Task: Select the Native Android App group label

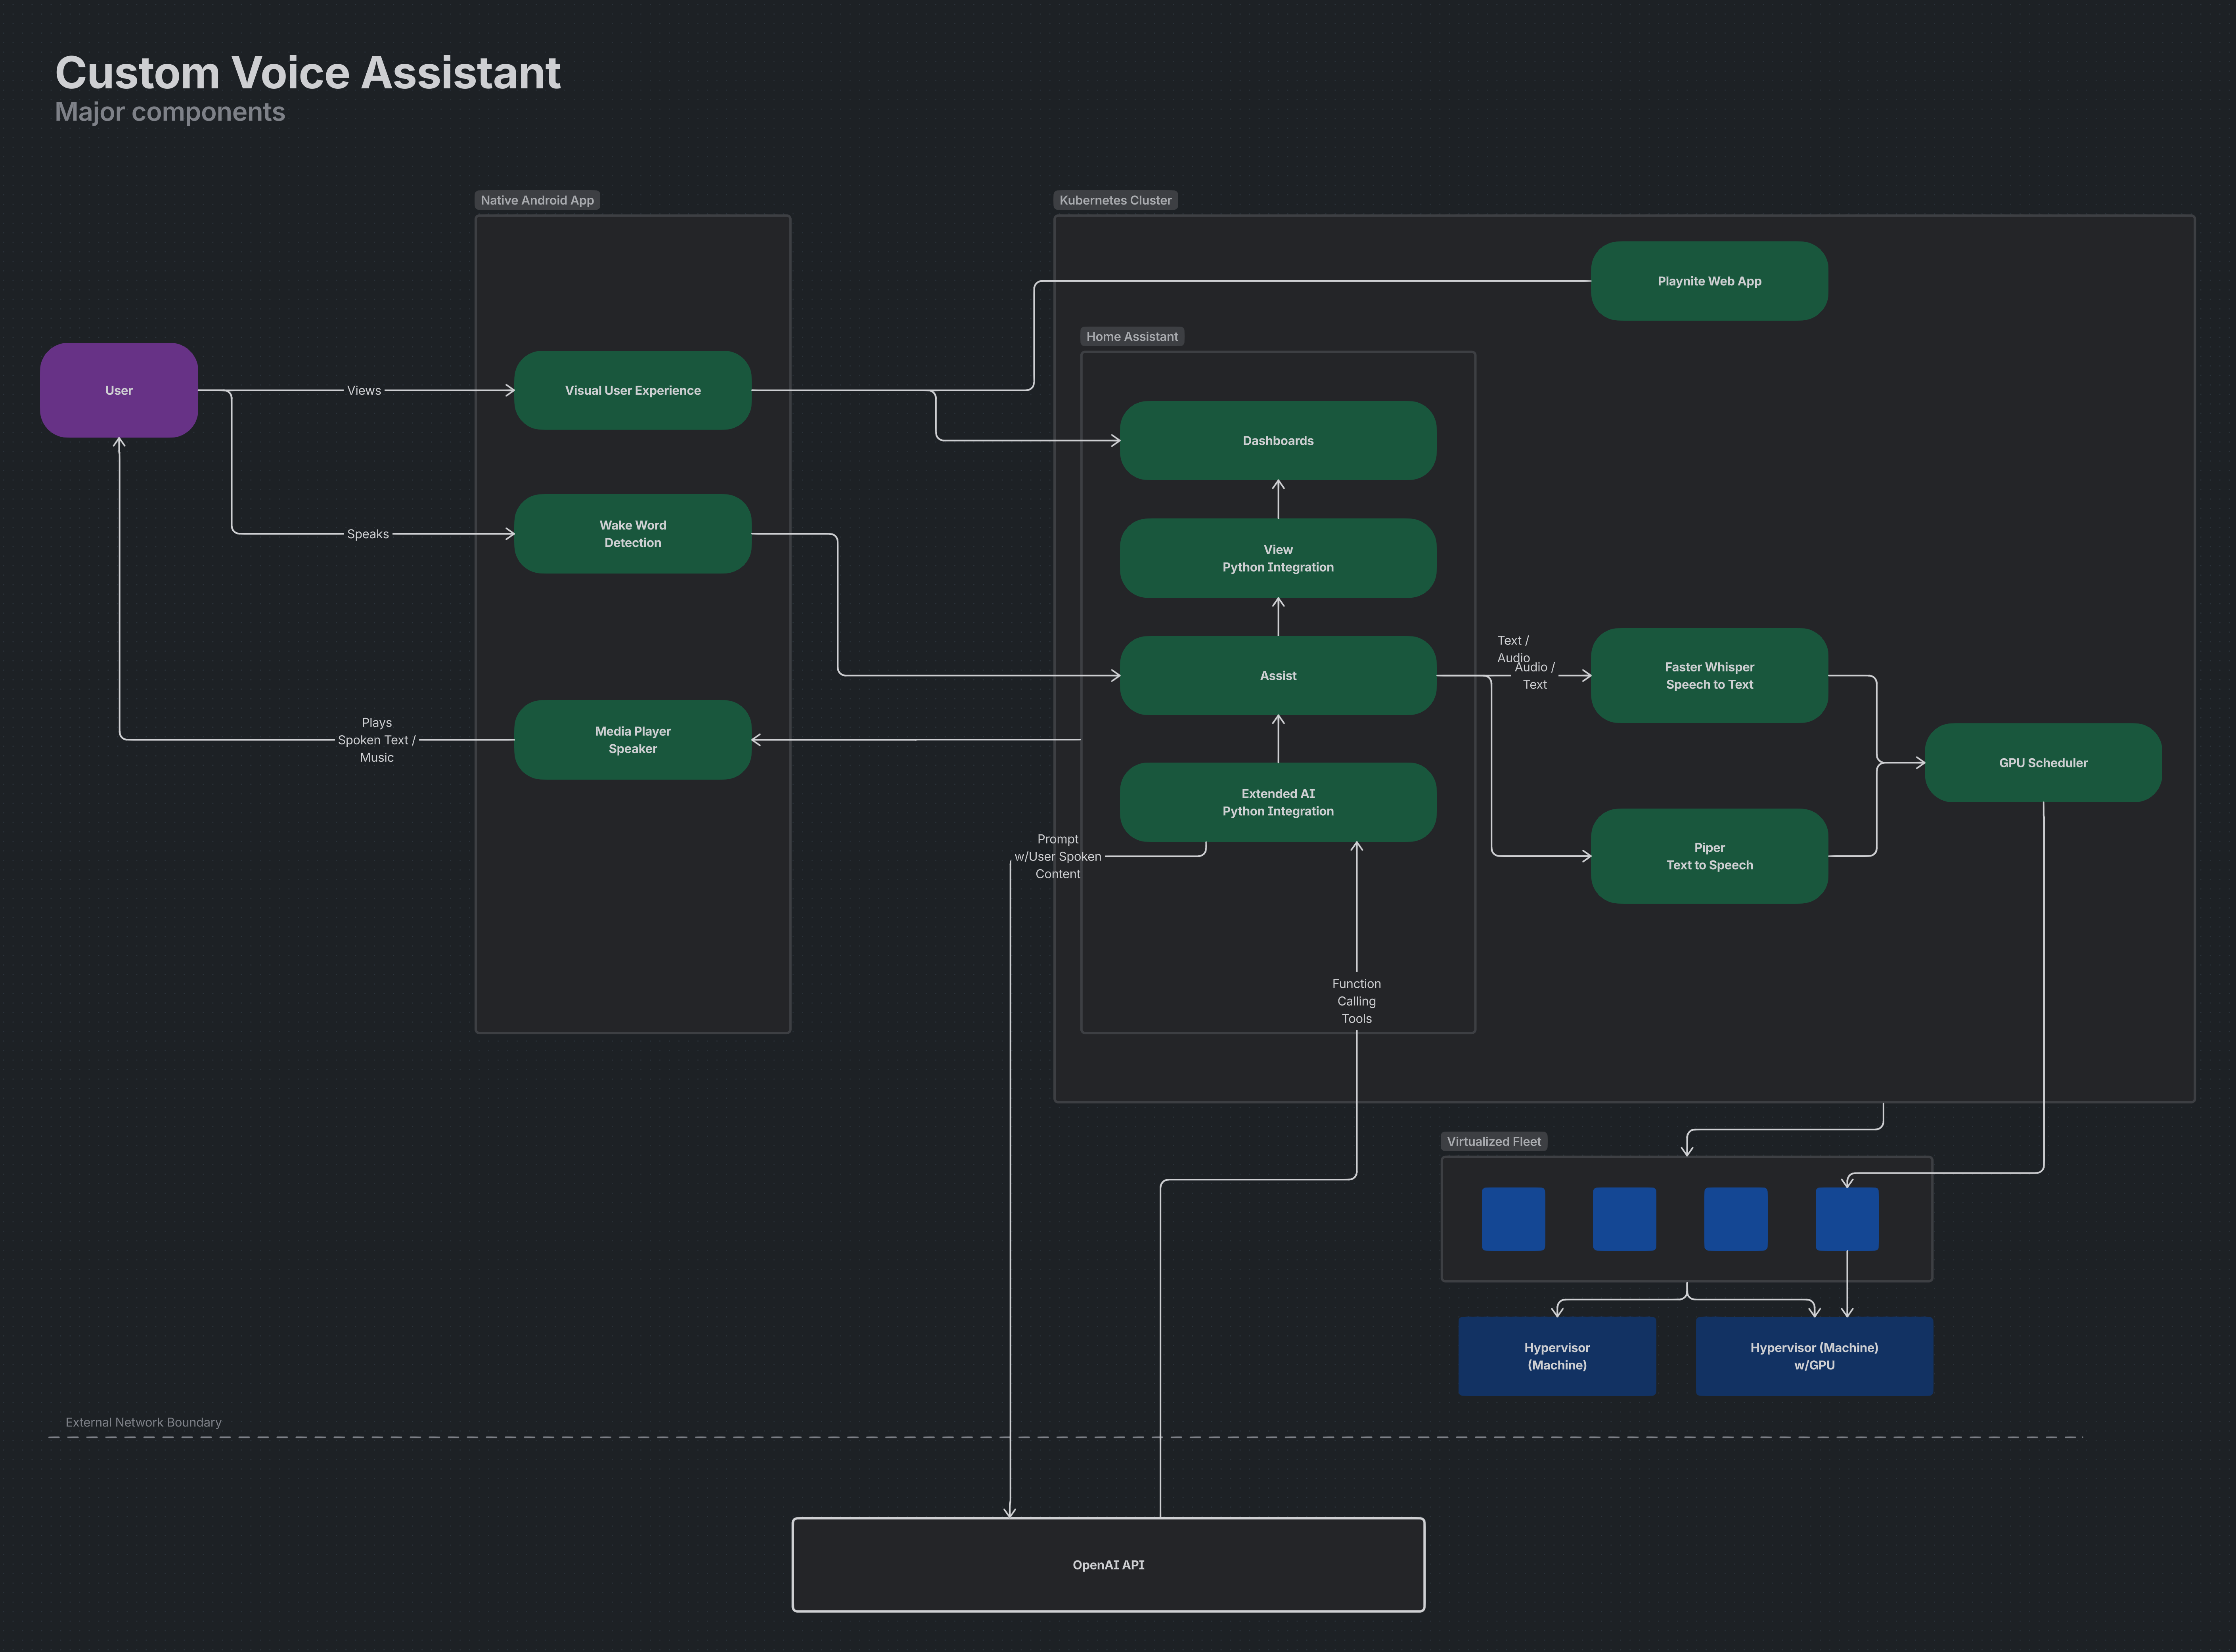Action: pyautogui.click(x=537, y=200)
